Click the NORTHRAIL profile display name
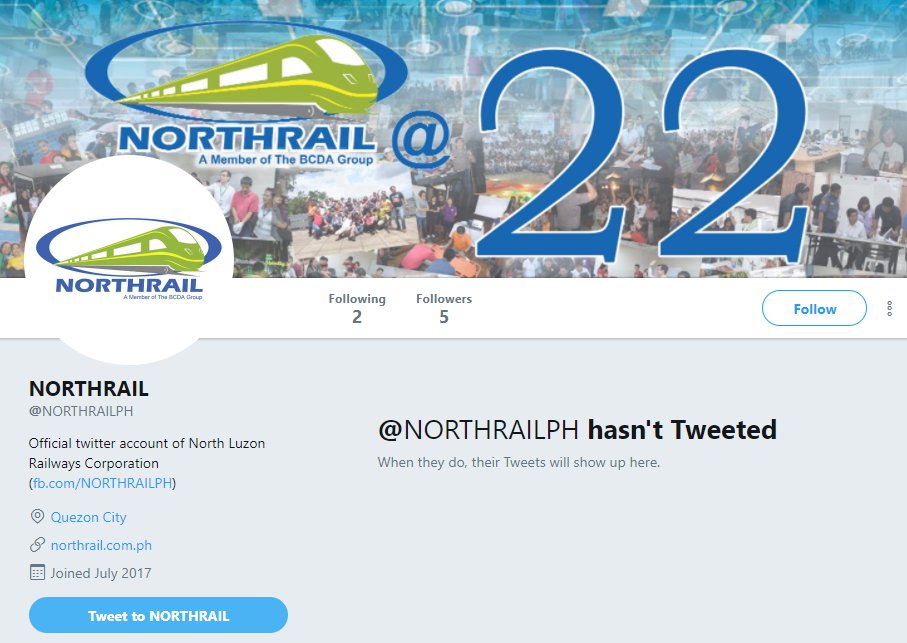 pyautogui.click(x=89, y=389)
